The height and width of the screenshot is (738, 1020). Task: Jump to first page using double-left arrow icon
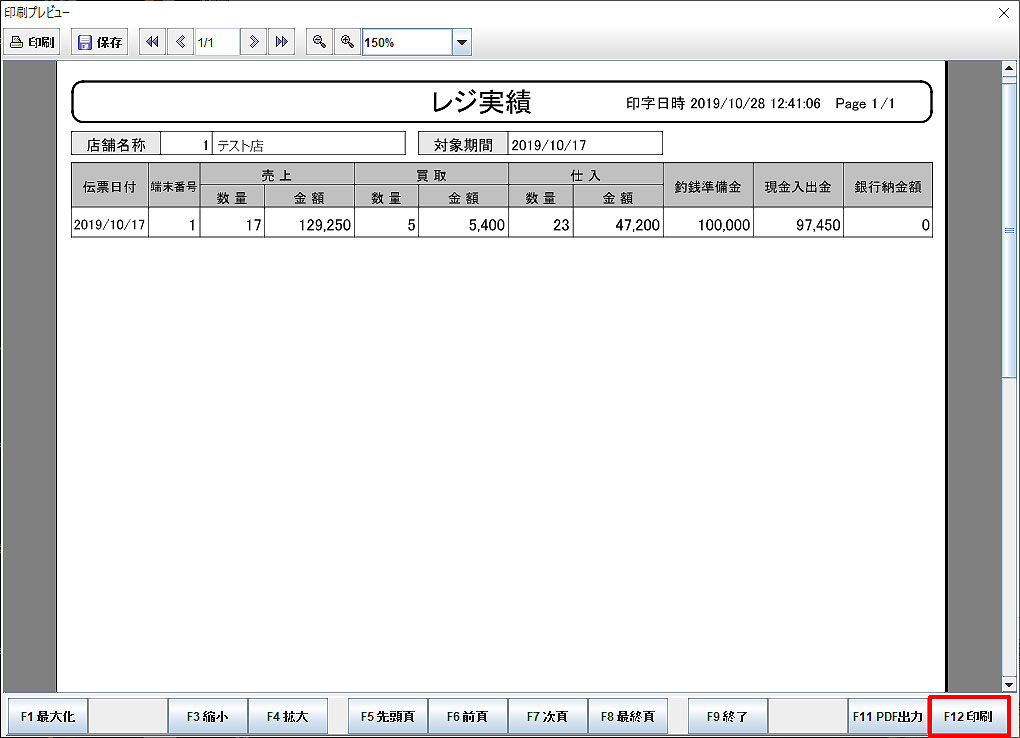152,42
